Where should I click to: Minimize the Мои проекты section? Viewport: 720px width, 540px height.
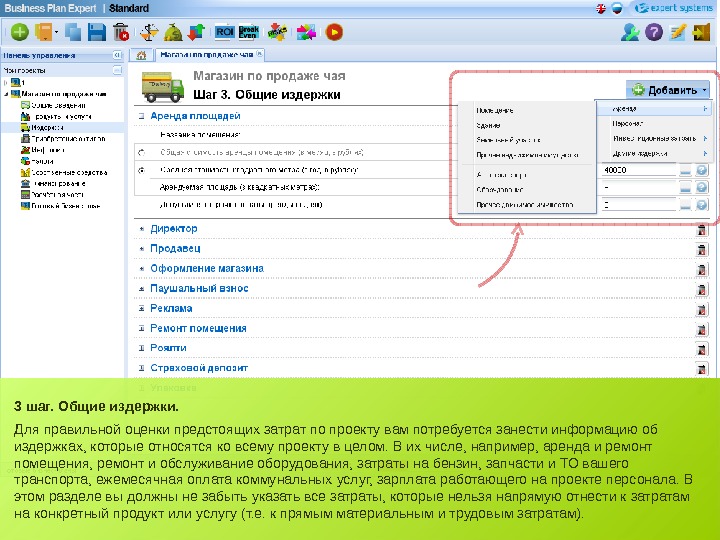(117, 70)
